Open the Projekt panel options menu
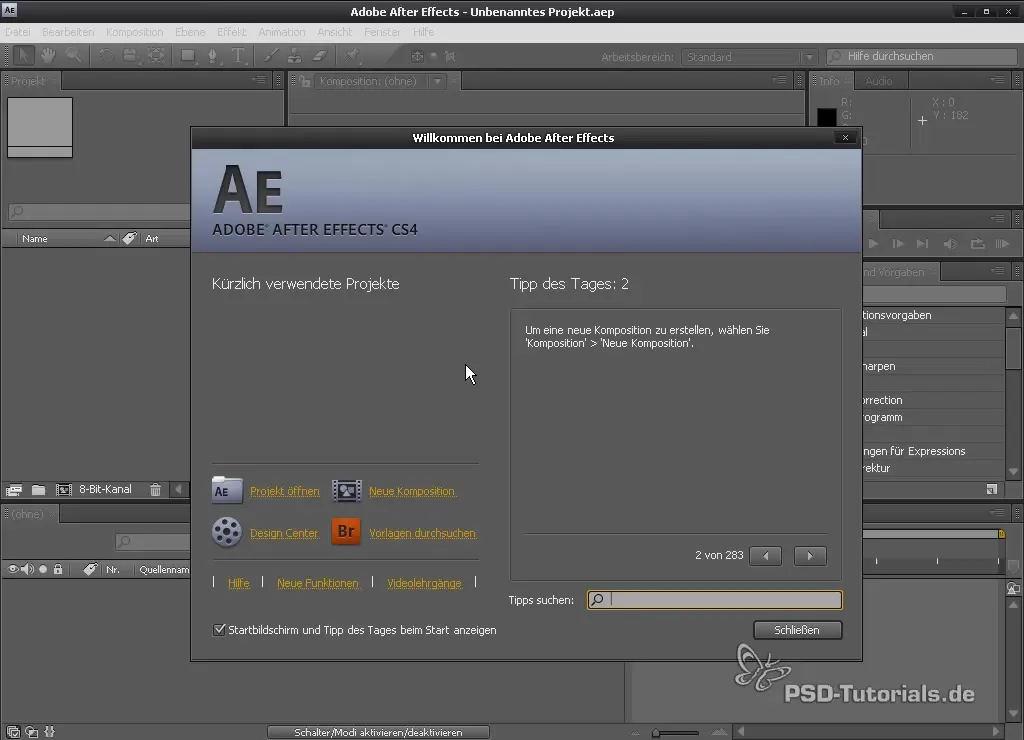This screenshot has width=1024, height=740. point(259,80)
